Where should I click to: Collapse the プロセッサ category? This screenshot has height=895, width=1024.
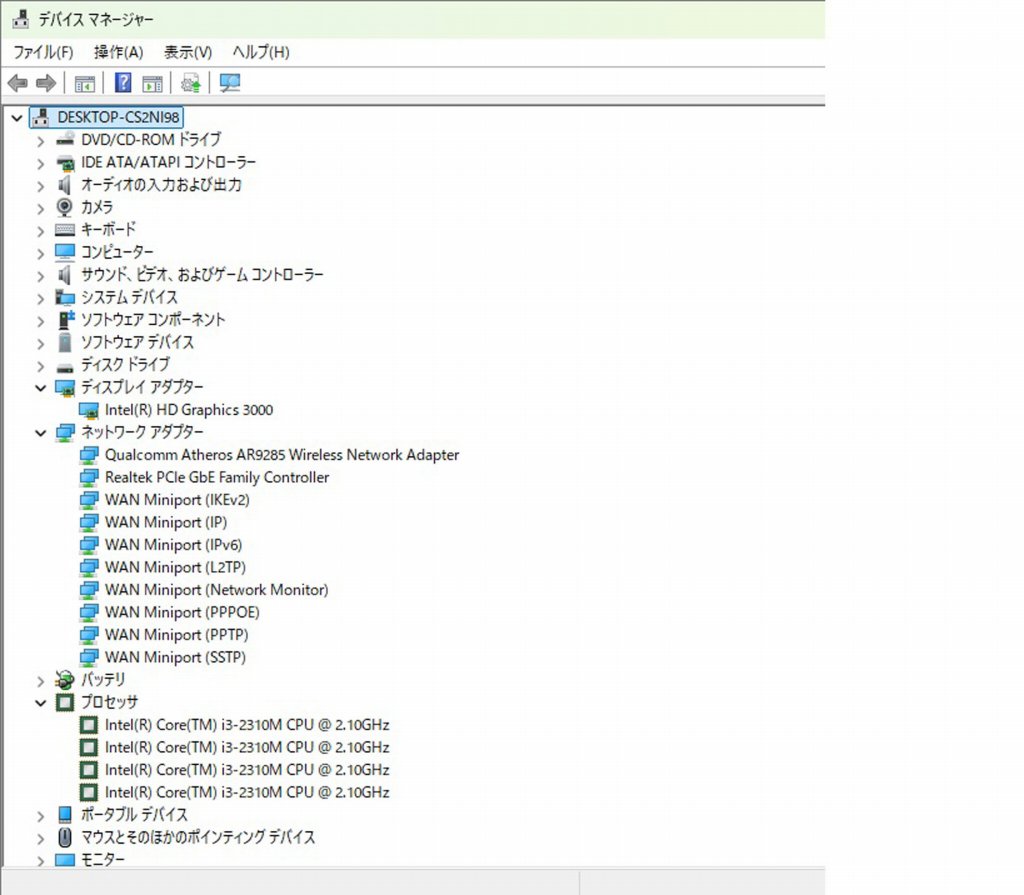tap(40, 703)
